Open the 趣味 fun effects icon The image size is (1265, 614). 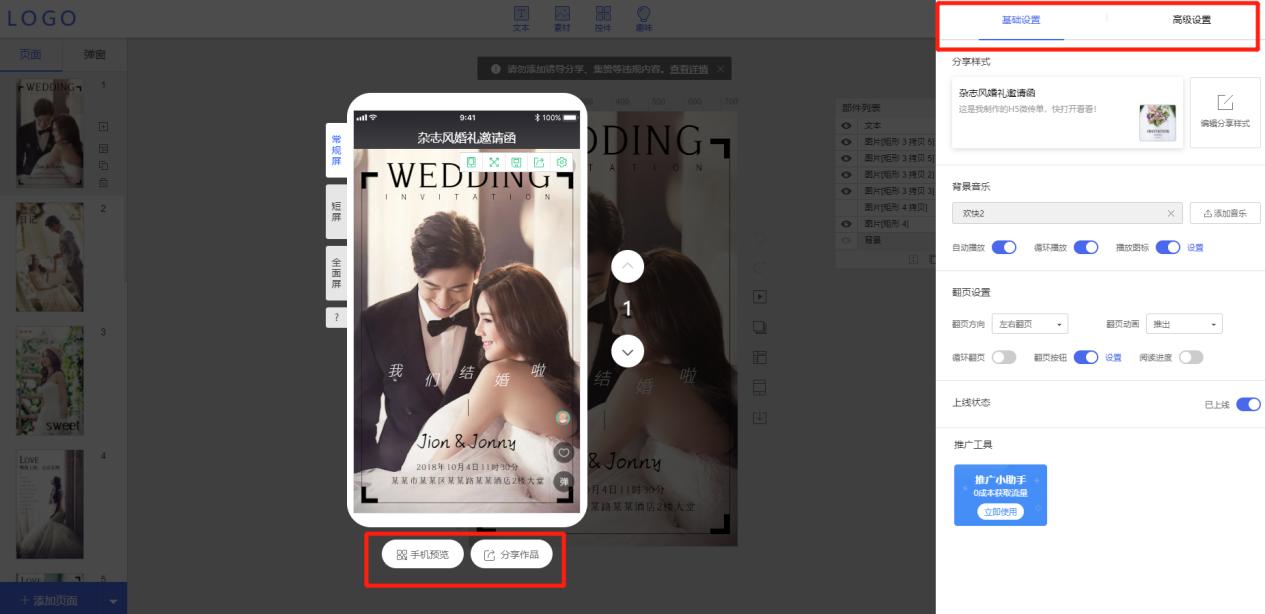click(643, 17)
